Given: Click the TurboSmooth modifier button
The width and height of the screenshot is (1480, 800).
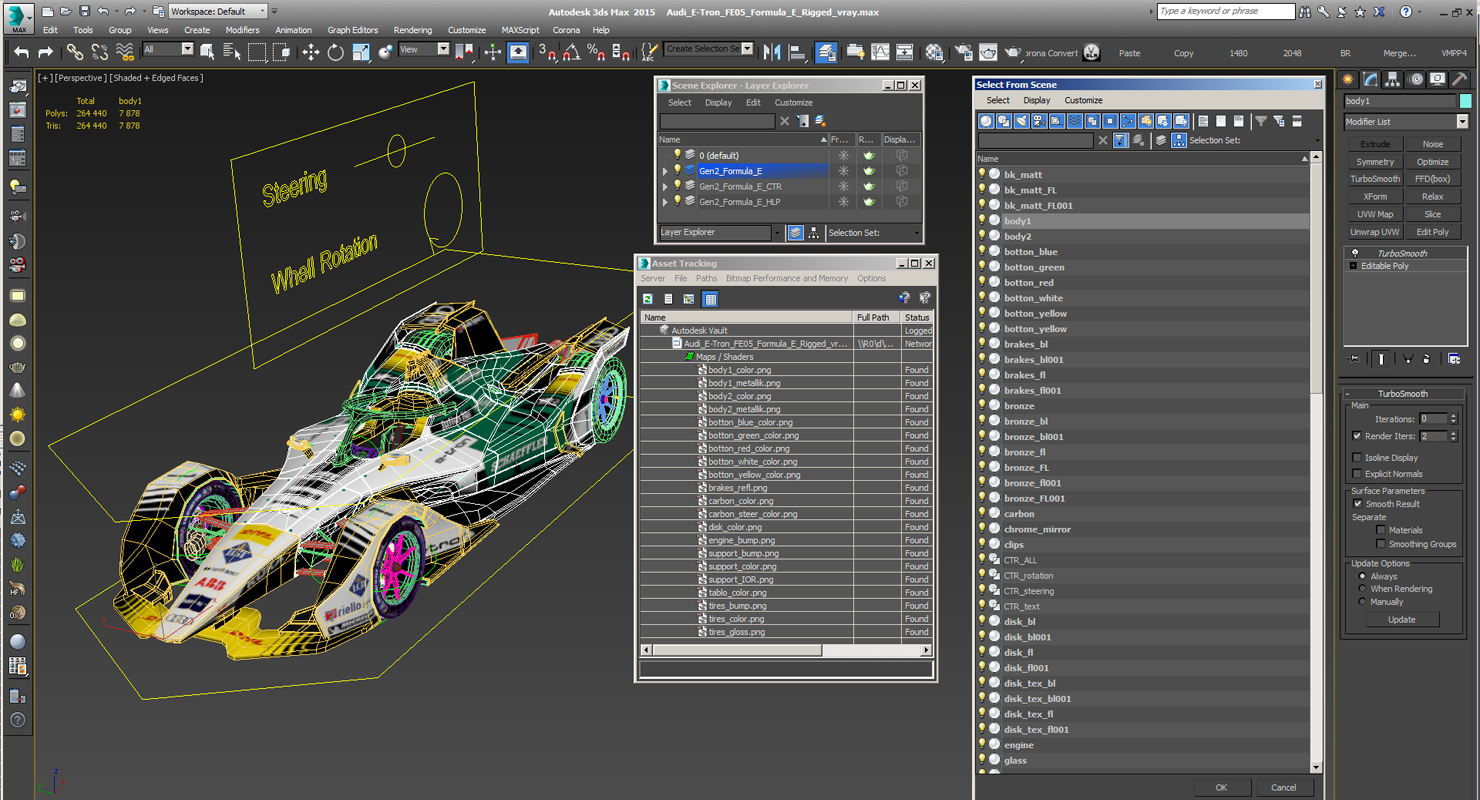Looking at the screenshot, I should pos(1375,179).
